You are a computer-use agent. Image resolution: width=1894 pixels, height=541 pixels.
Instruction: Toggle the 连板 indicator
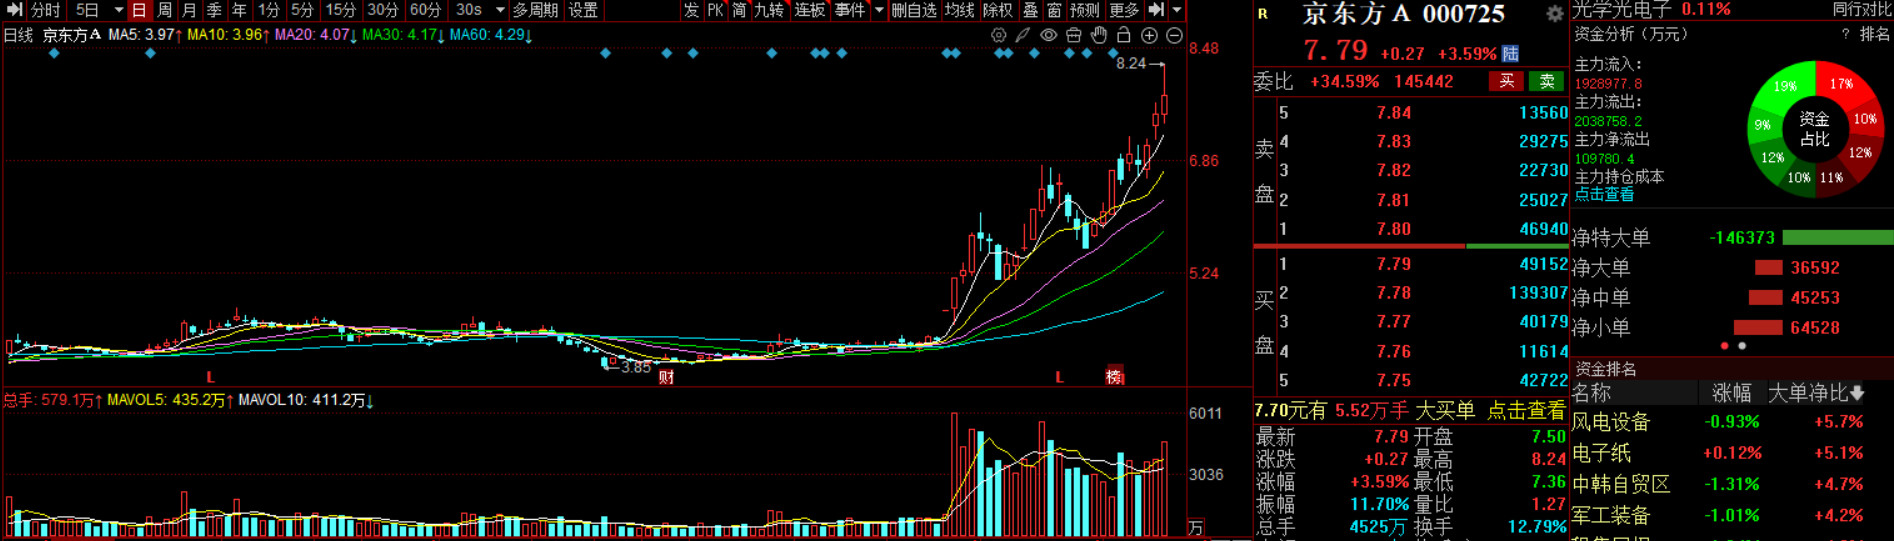(x=809, y=10)
